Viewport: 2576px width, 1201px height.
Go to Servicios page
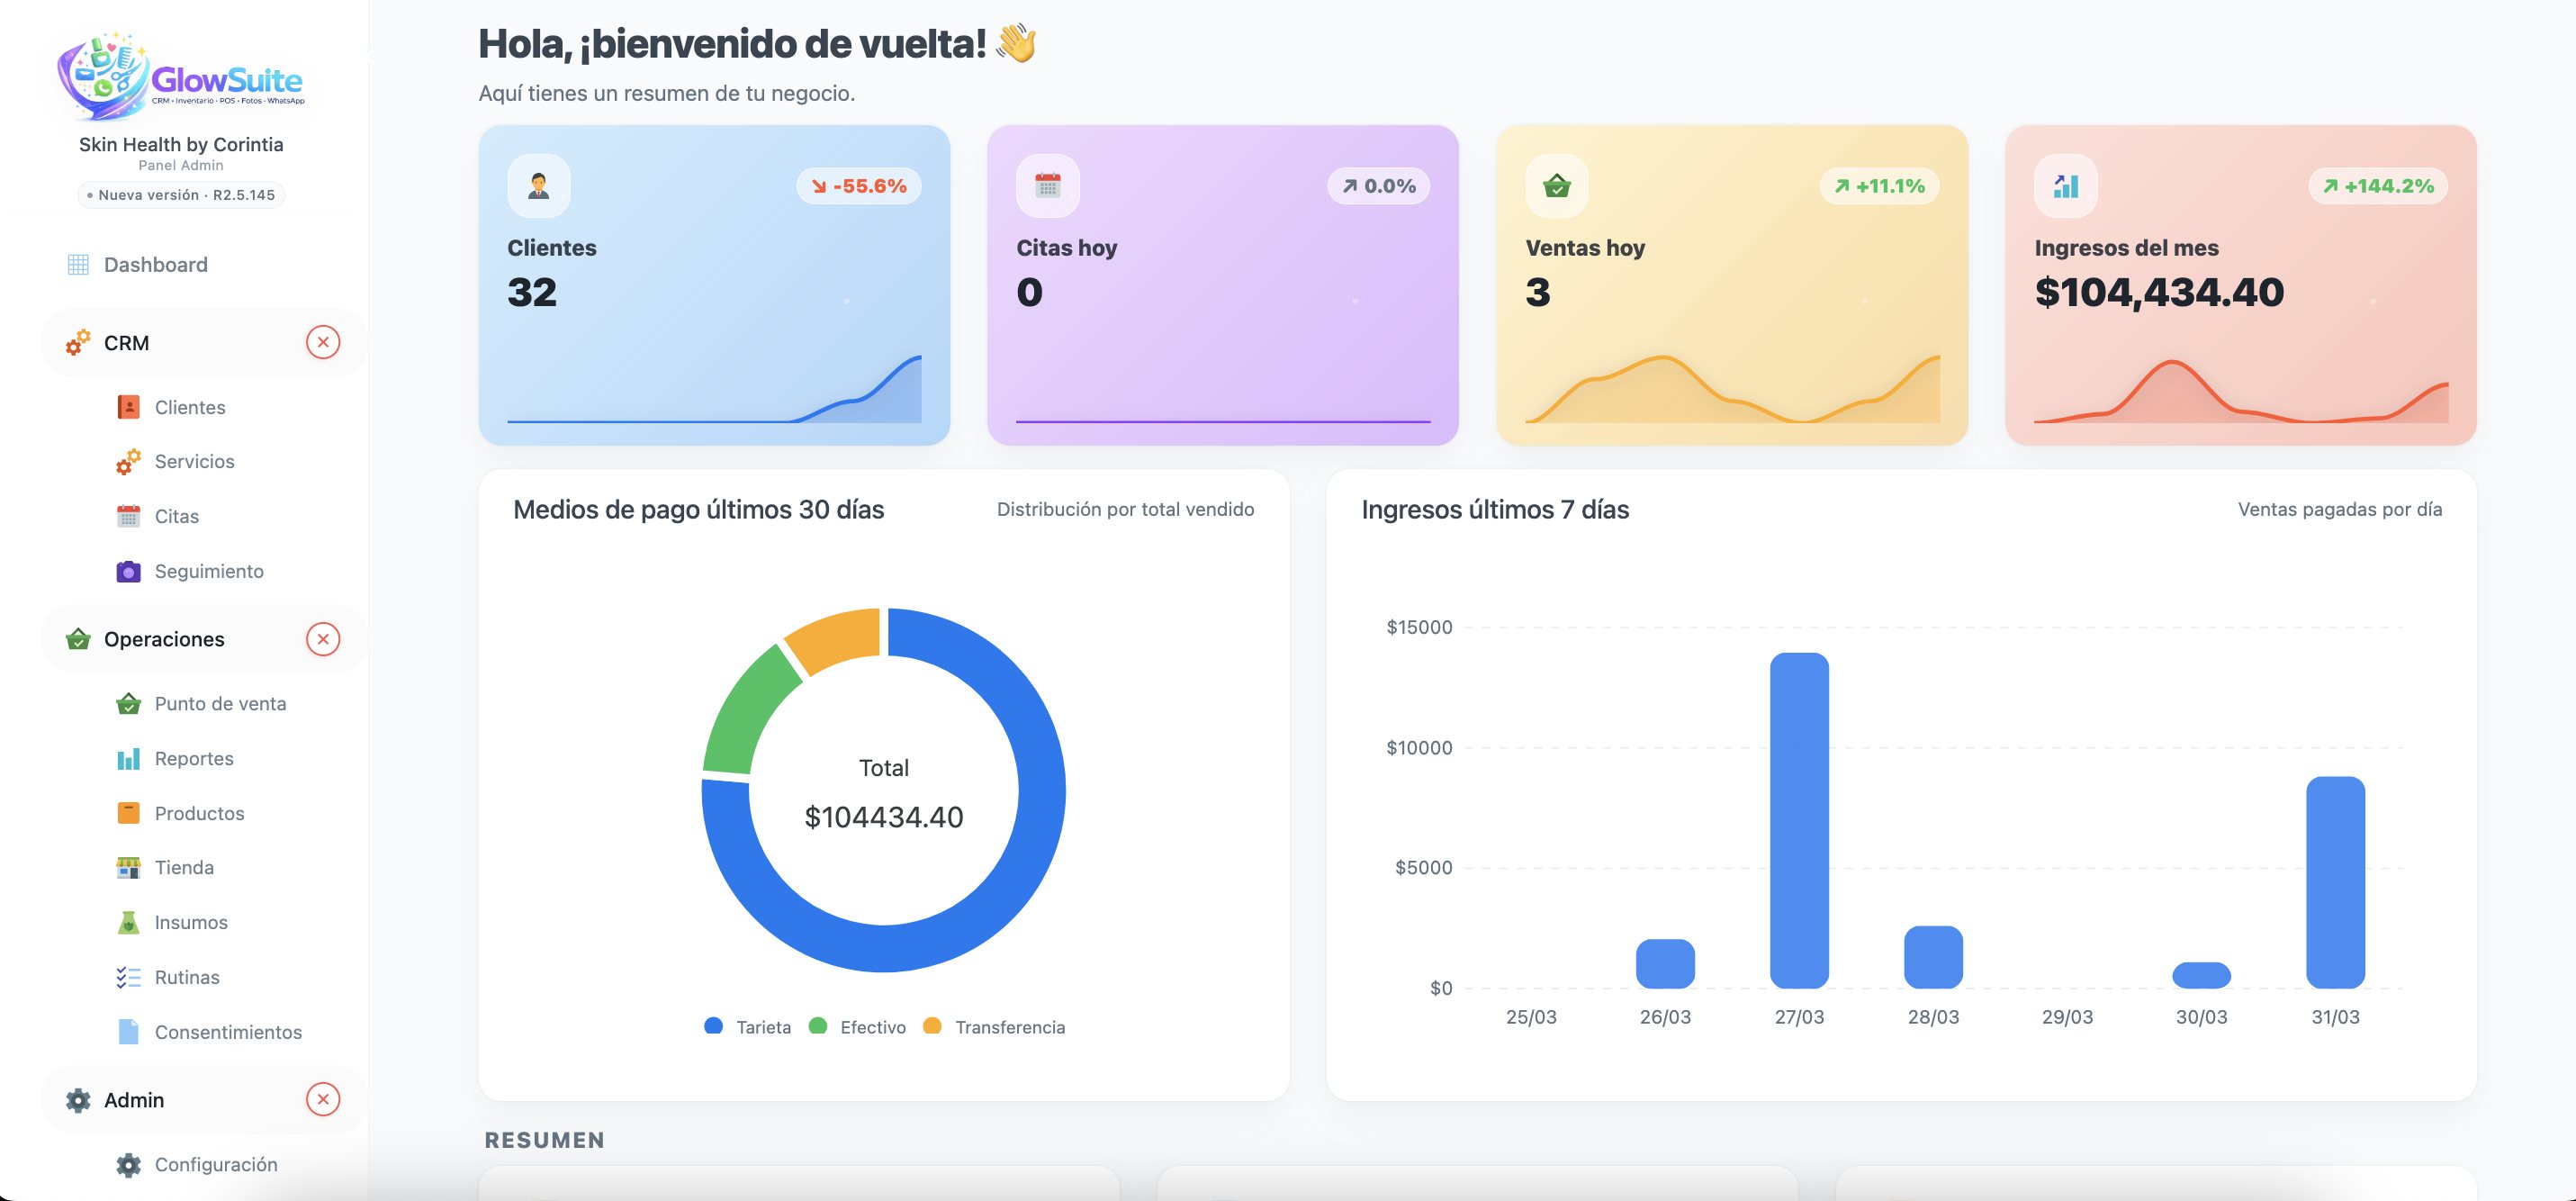pyautogui.click(x=194, y=462)
